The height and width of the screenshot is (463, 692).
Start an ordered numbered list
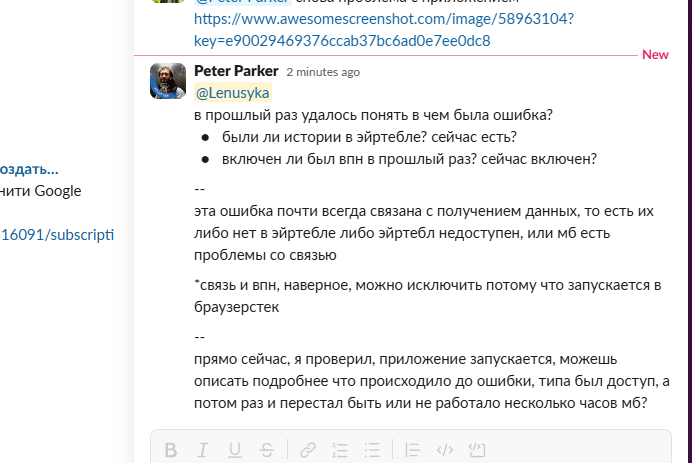tap(340, 449)
